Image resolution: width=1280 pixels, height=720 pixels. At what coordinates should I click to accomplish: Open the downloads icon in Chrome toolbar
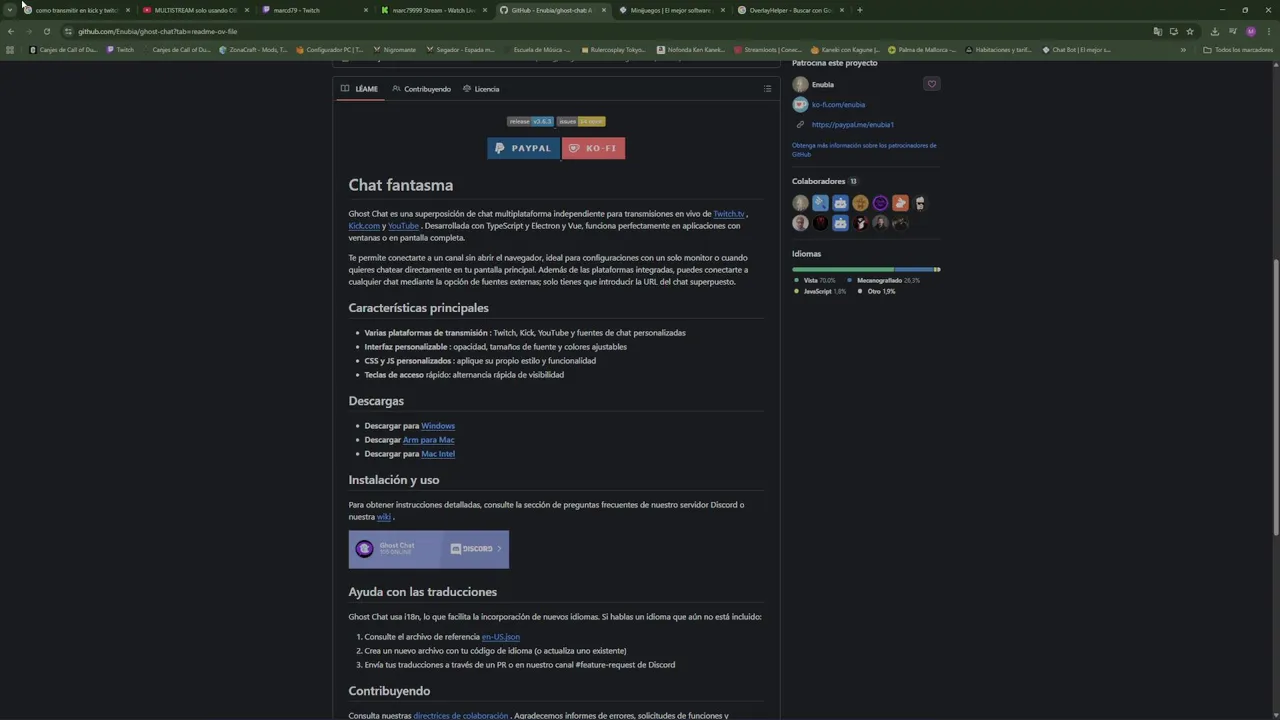(x=1216, y=31)
